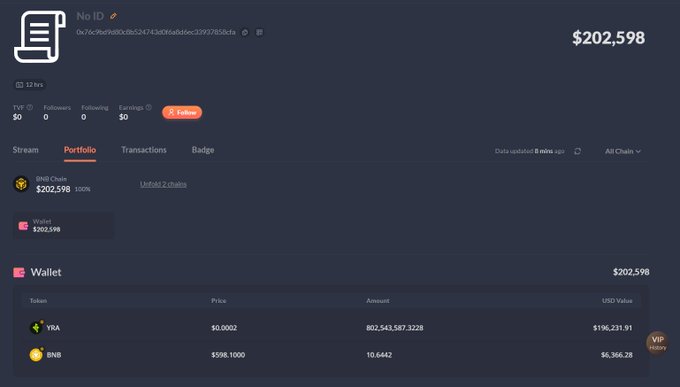This screenshot has height=387, width=680.
Task: Click the amount 10.6442
Action: [x=379, y=355]
